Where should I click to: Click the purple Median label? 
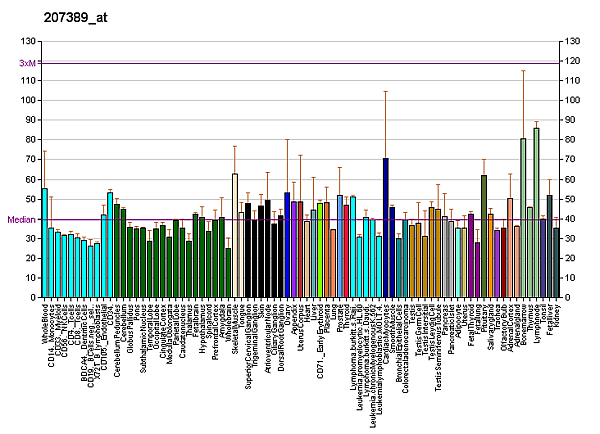[21, 219]
